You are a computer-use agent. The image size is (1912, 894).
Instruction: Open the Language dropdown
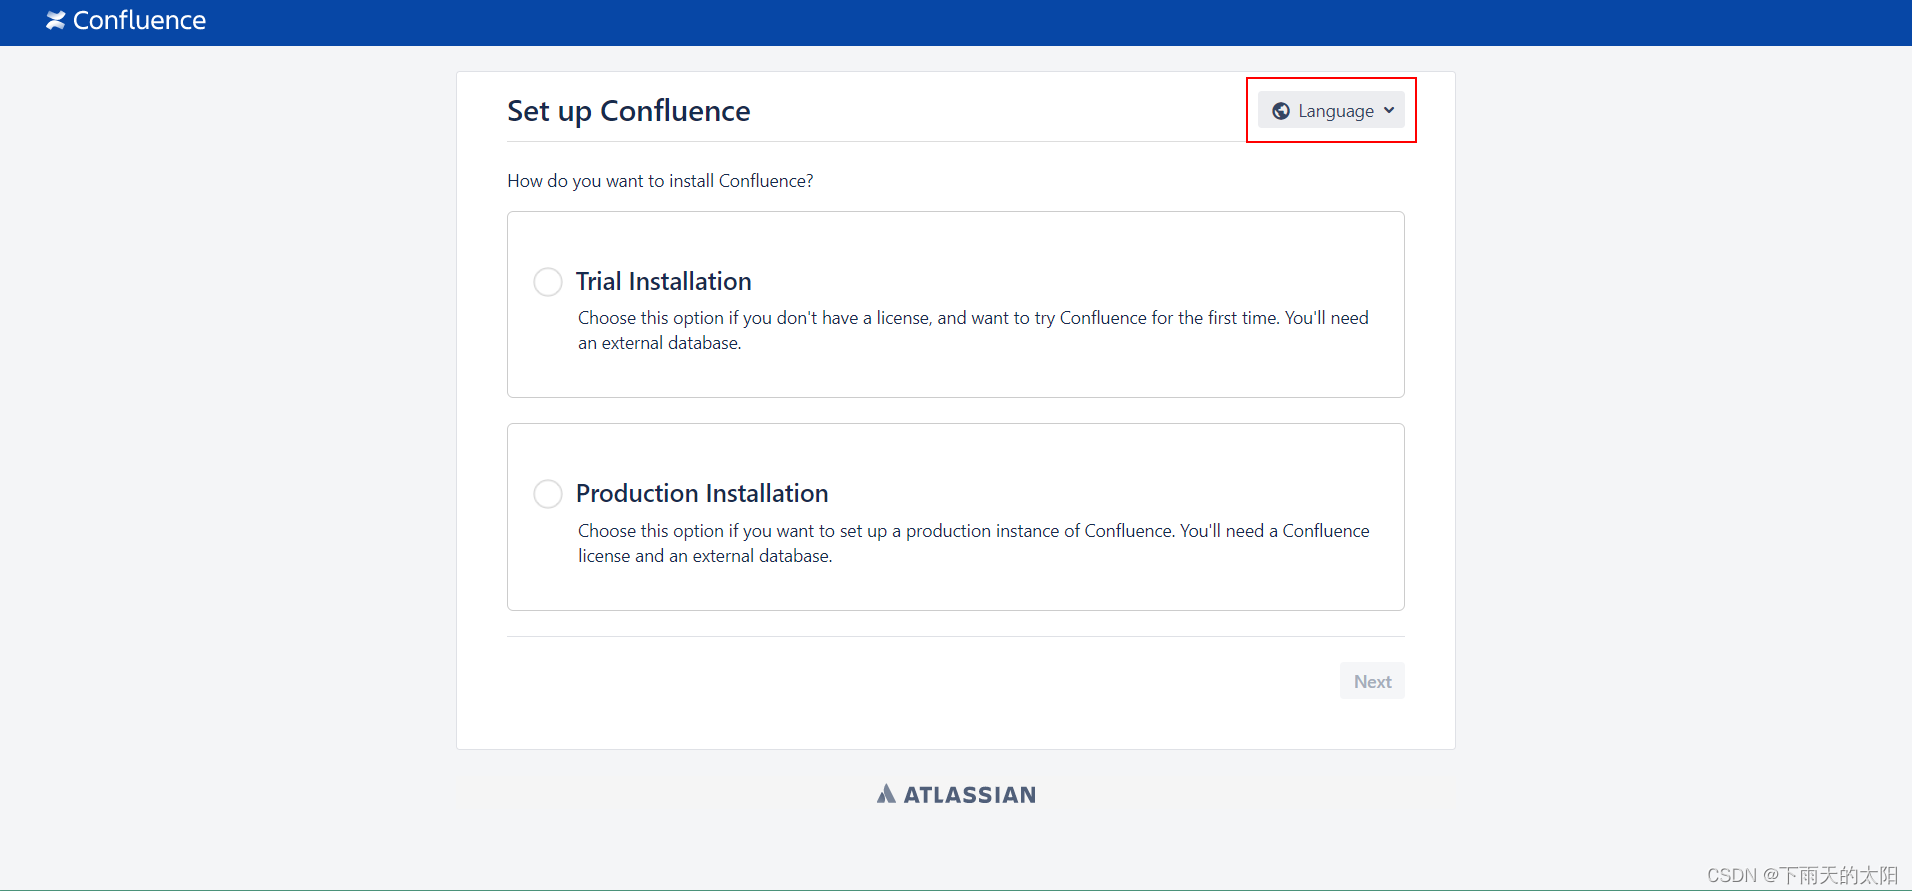pos(1331,111)
